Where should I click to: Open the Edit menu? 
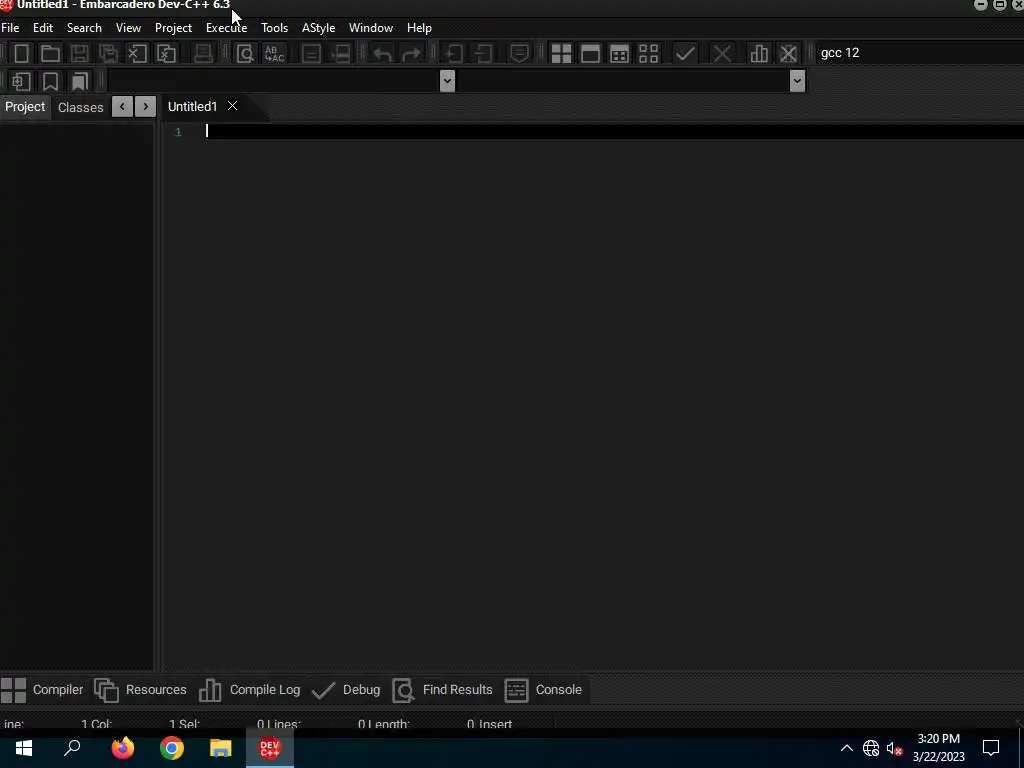click(x=42, y=27)
